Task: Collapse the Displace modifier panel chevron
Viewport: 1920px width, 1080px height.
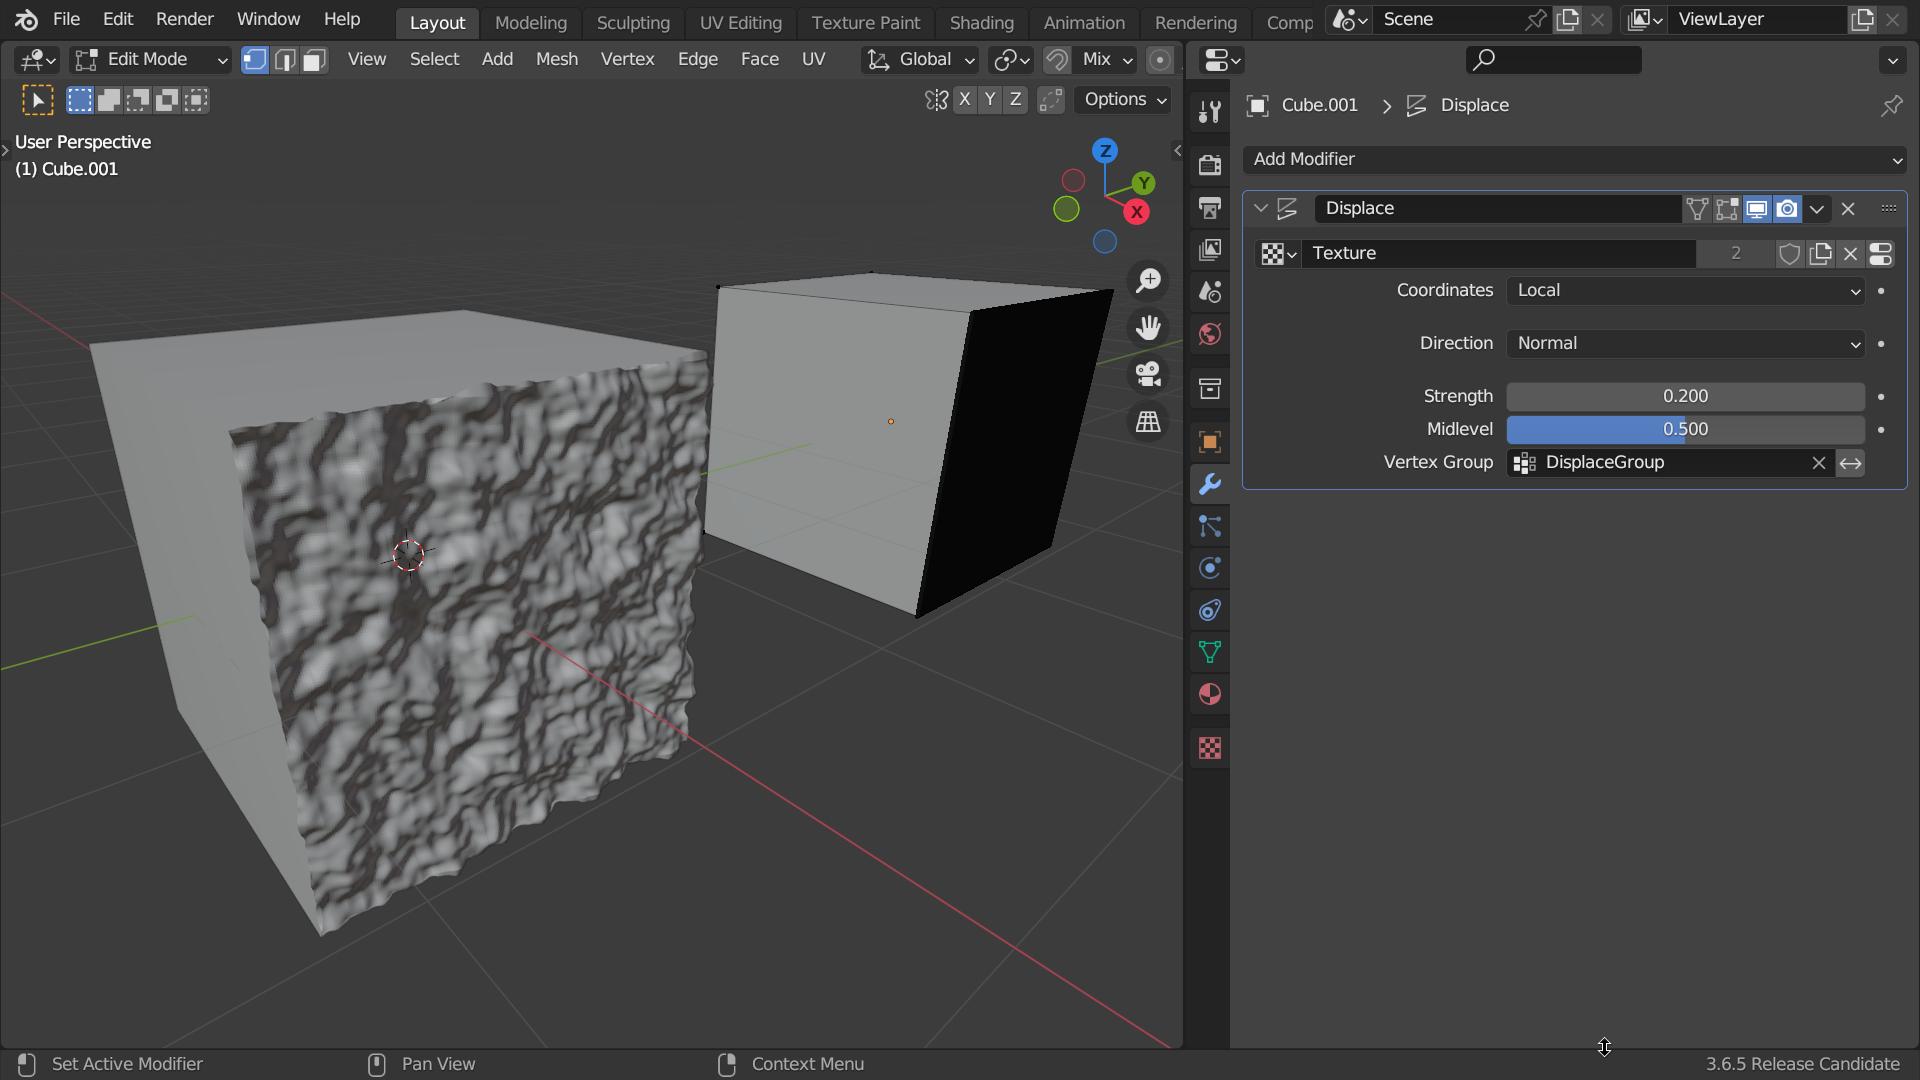Action: 1261,208
